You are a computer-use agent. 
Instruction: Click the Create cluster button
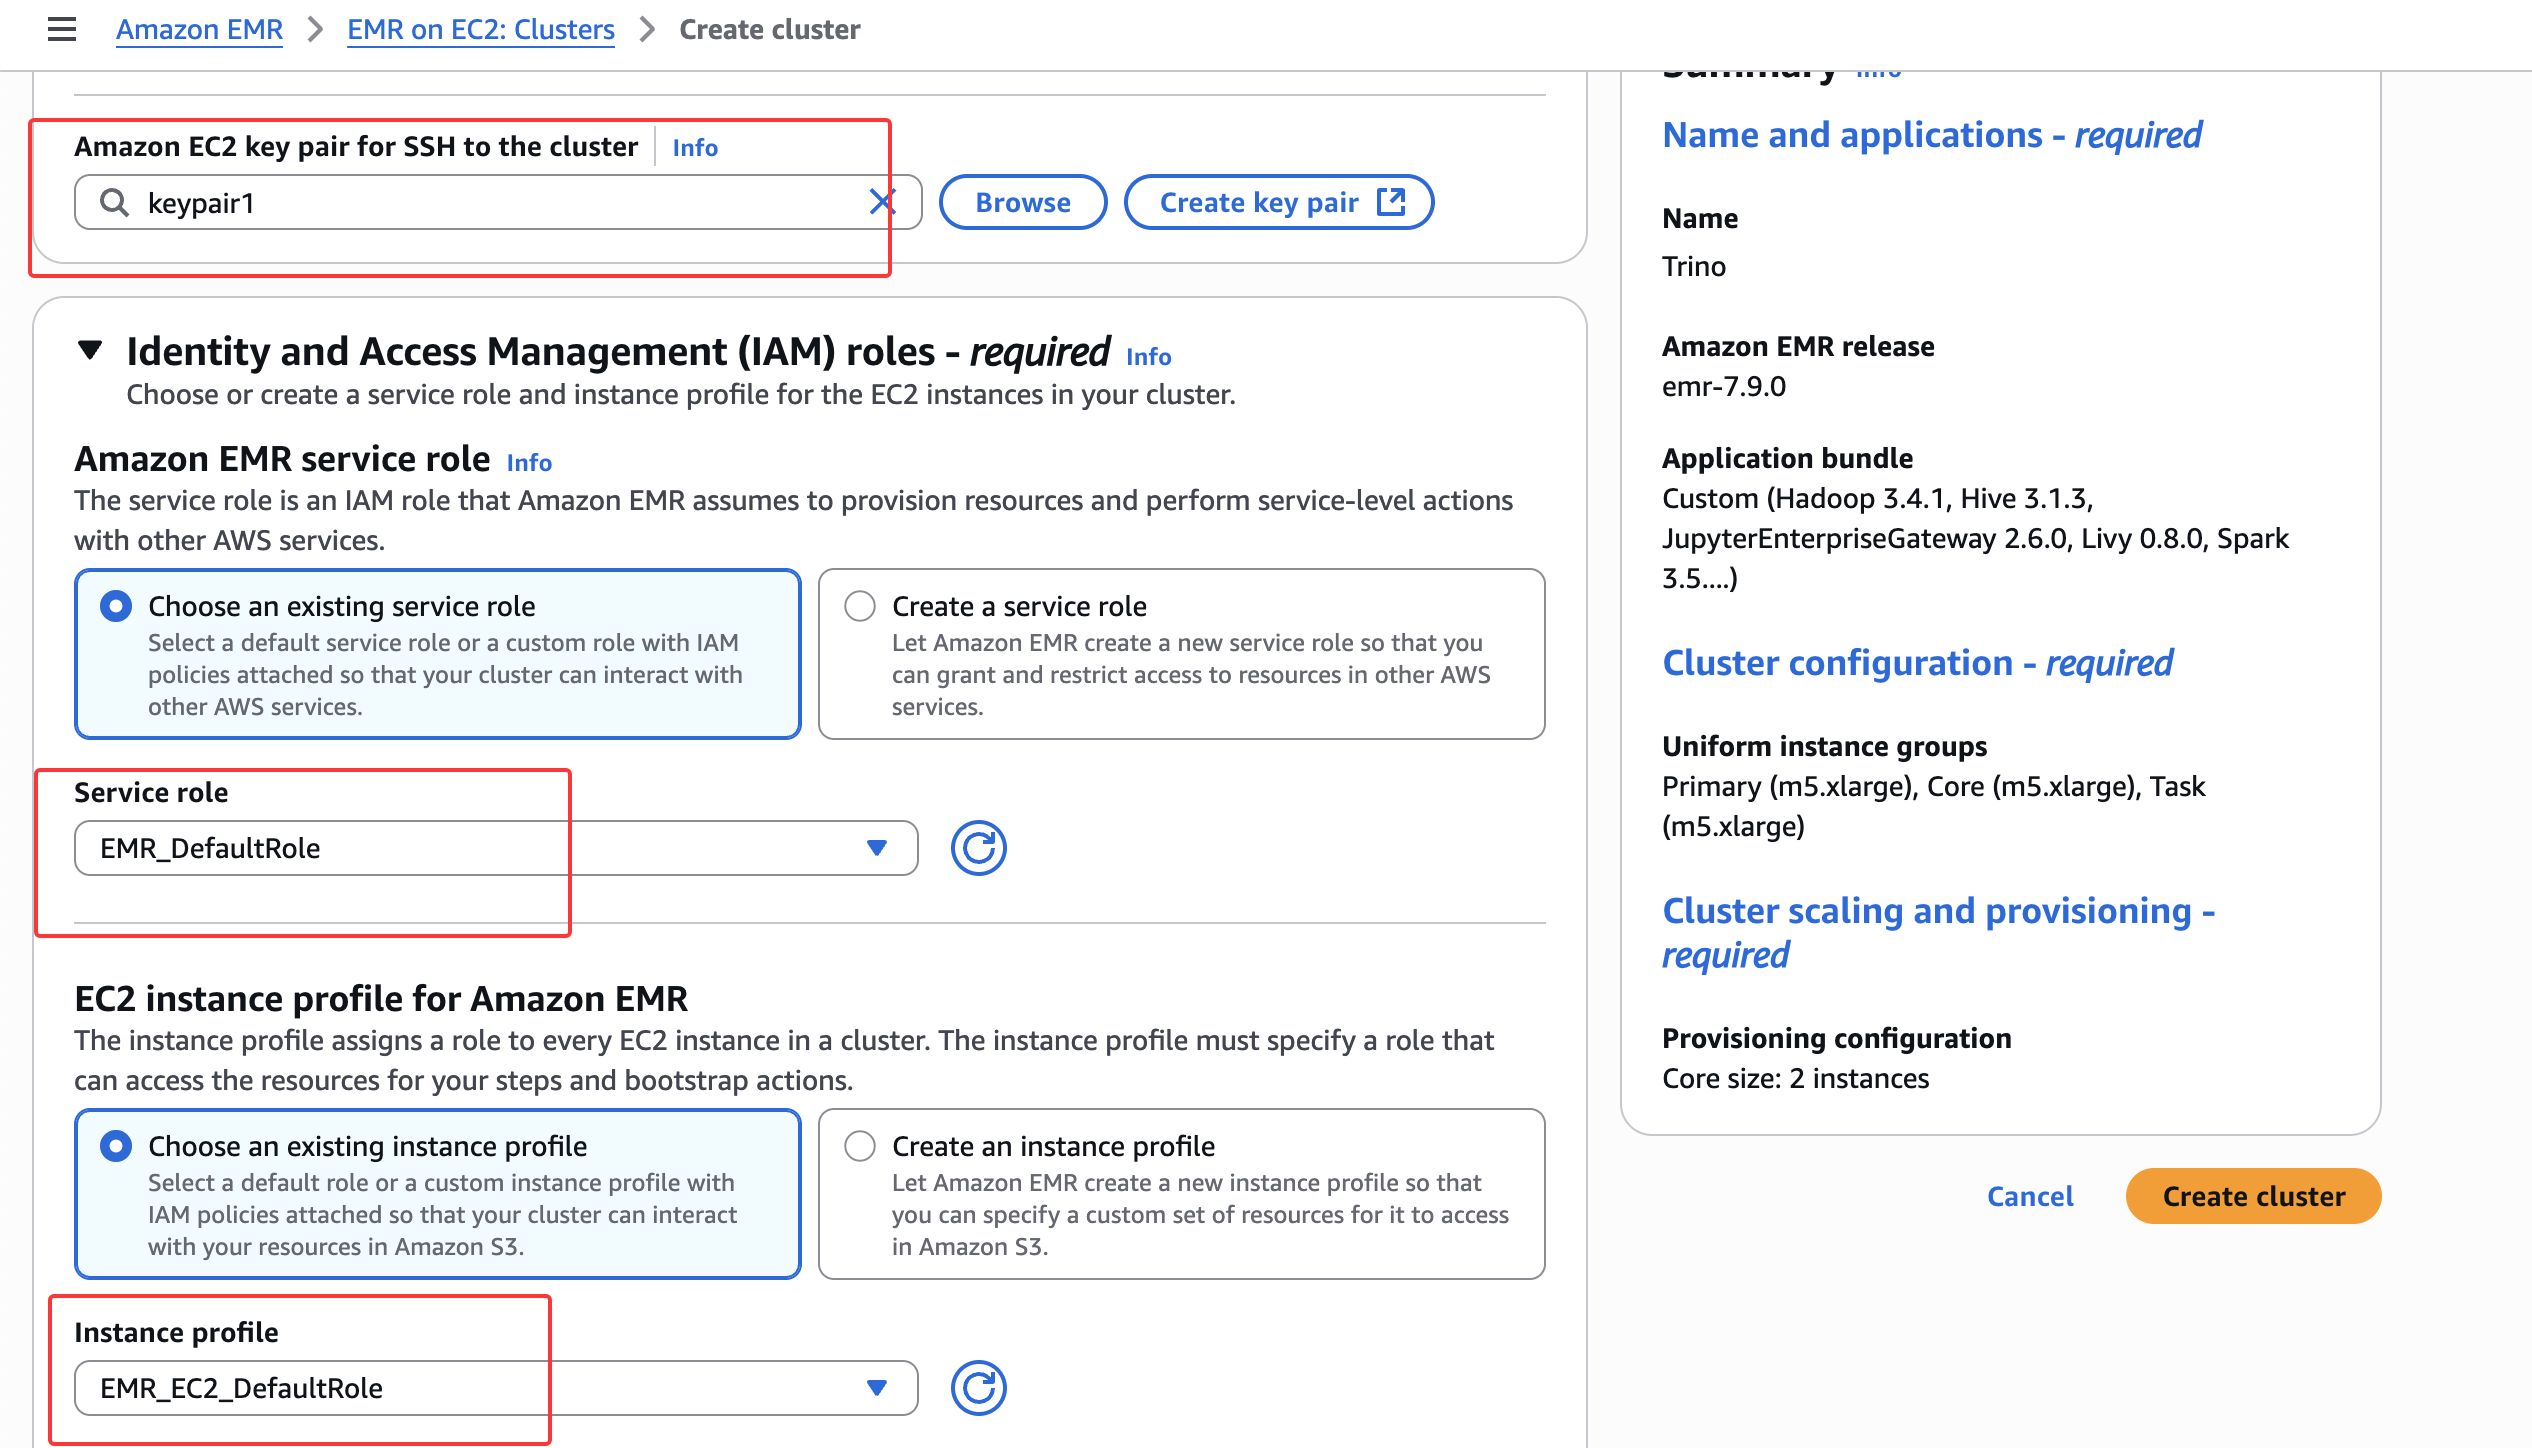point(2253,1196)
